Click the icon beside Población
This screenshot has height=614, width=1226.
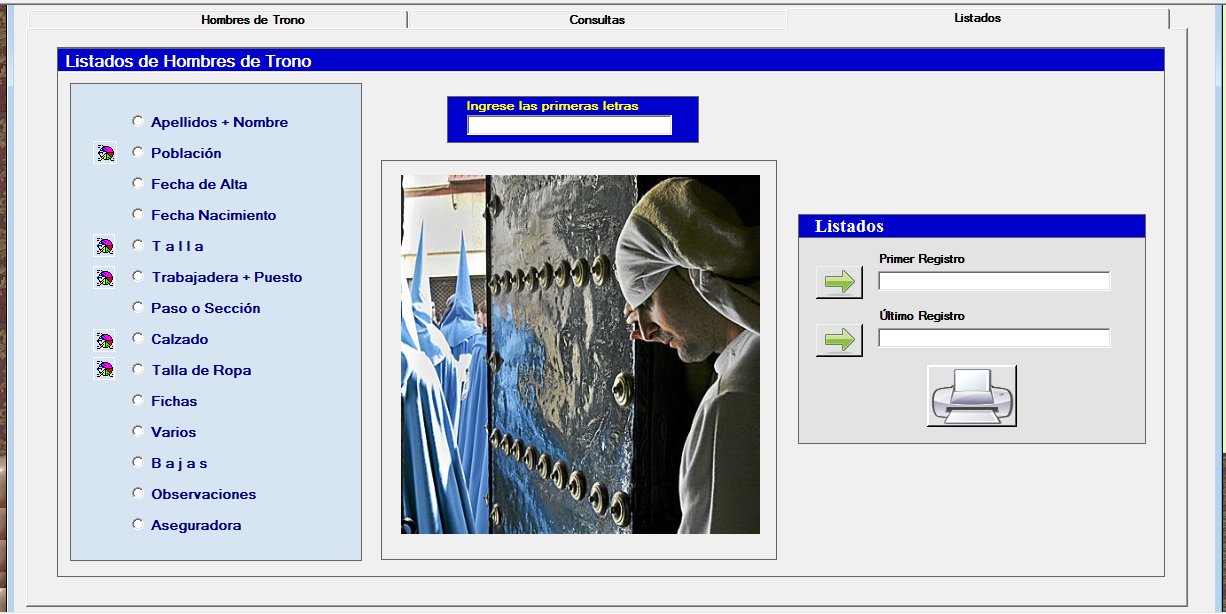point(104,153)
